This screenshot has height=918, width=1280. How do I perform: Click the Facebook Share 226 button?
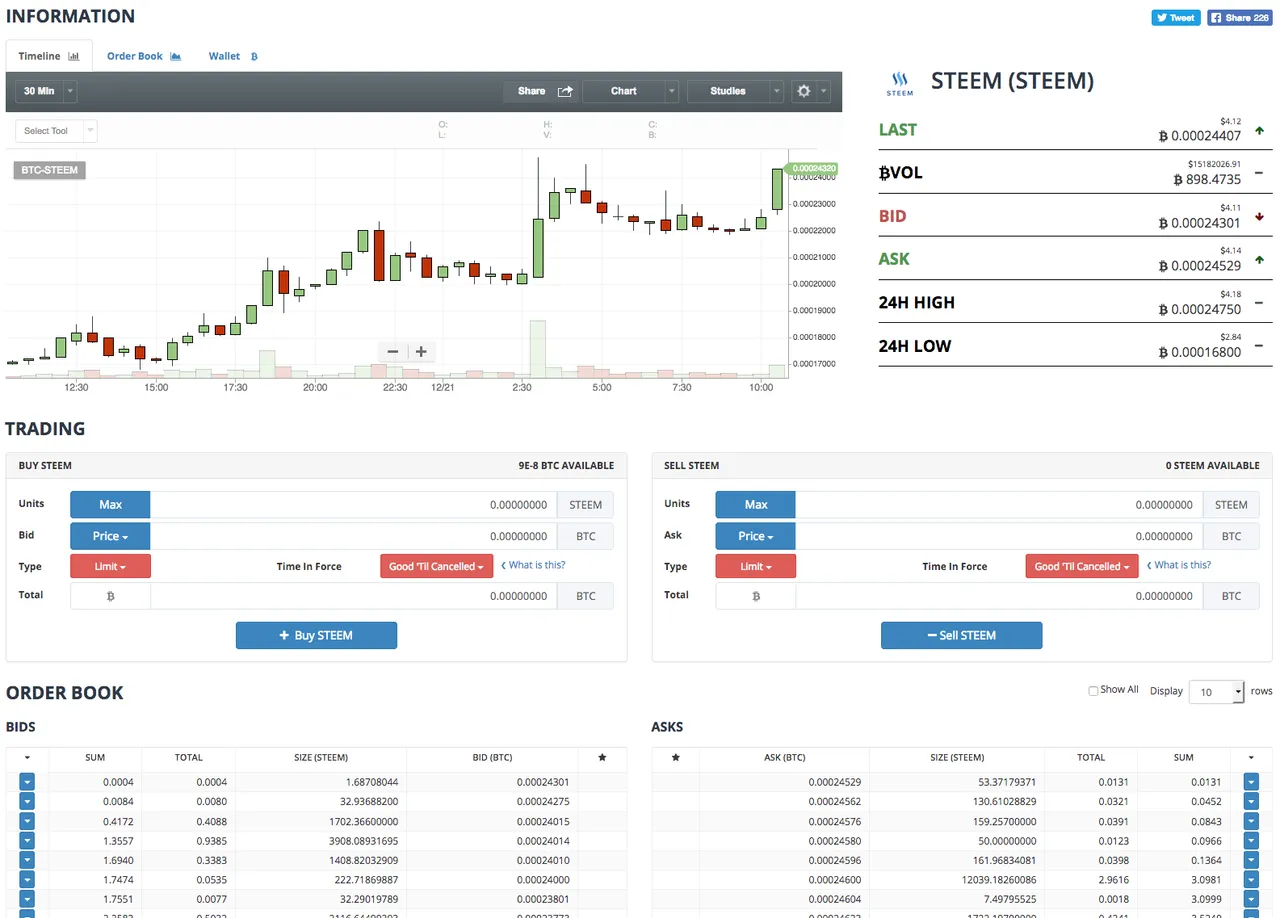pos(1239,17)
